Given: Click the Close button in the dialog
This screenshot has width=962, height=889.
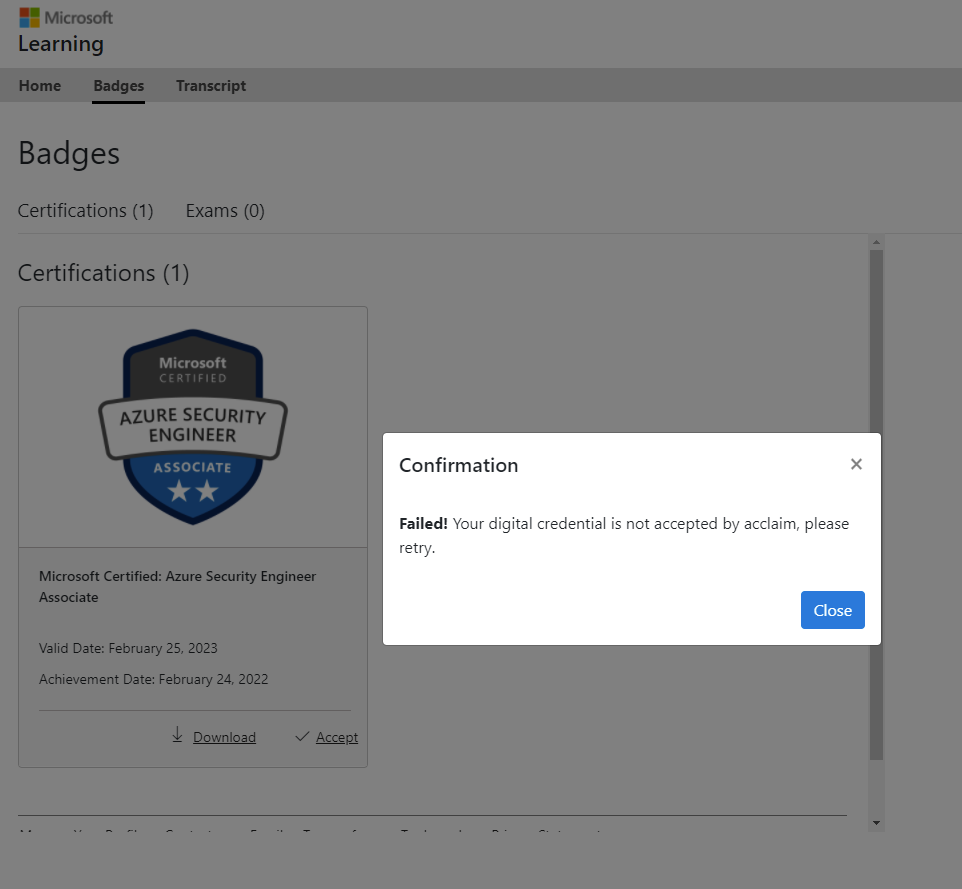Looking at the screenshot, I should pyautogui.click(x=832, y=610).
